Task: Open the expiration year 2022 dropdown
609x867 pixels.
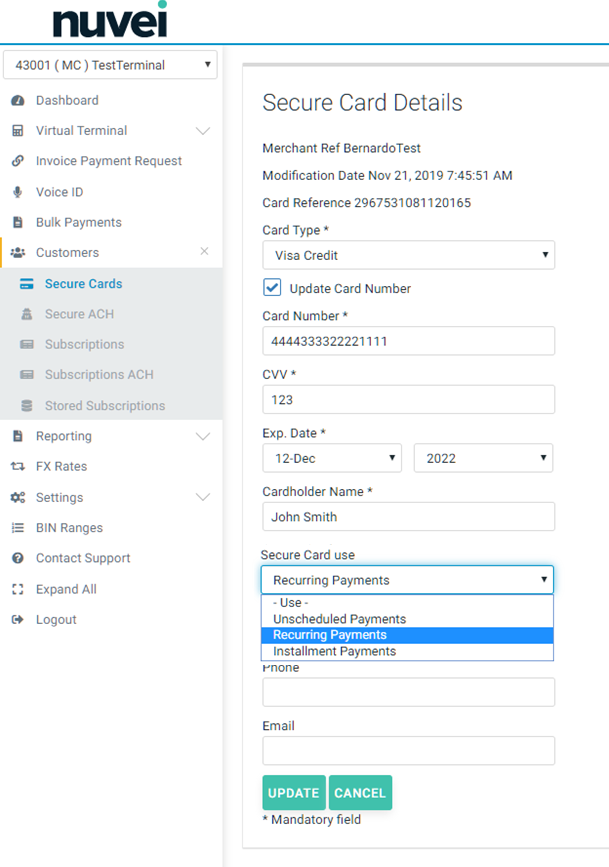Action: point(483,458)
